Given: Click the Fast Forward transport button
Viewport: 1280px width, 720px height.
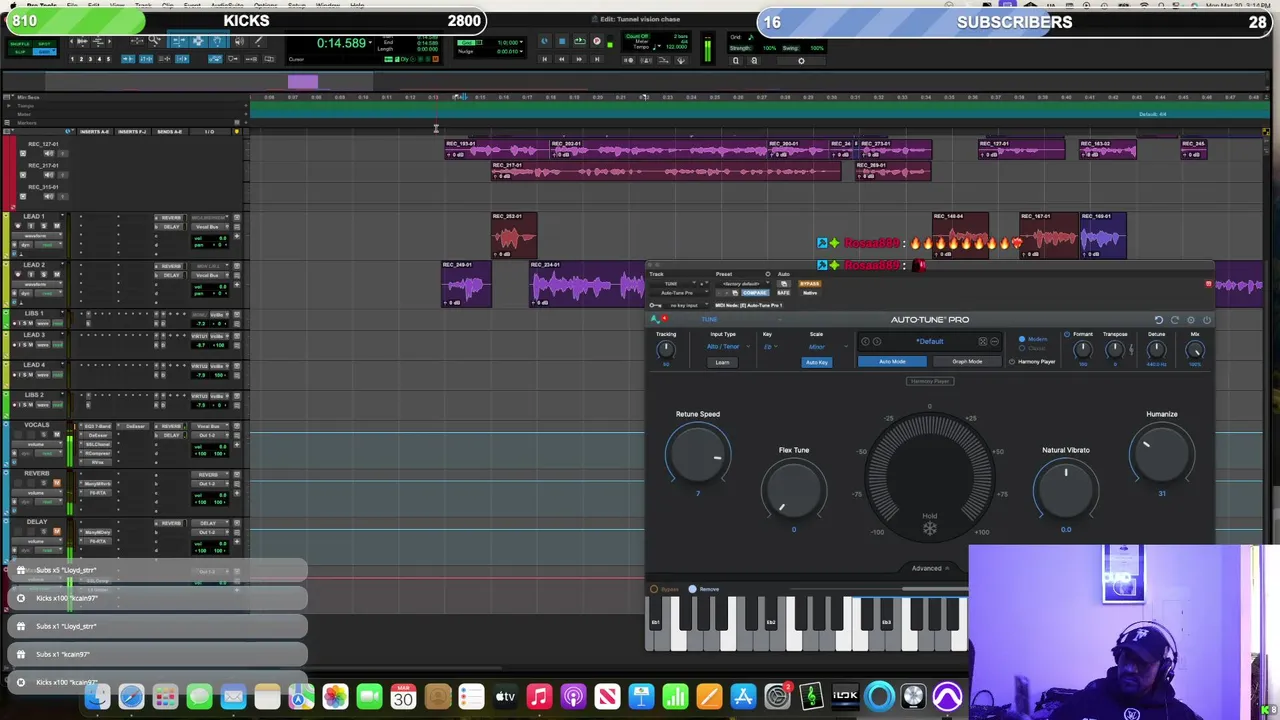Looking at the screenshot, I should click(579, 59).
